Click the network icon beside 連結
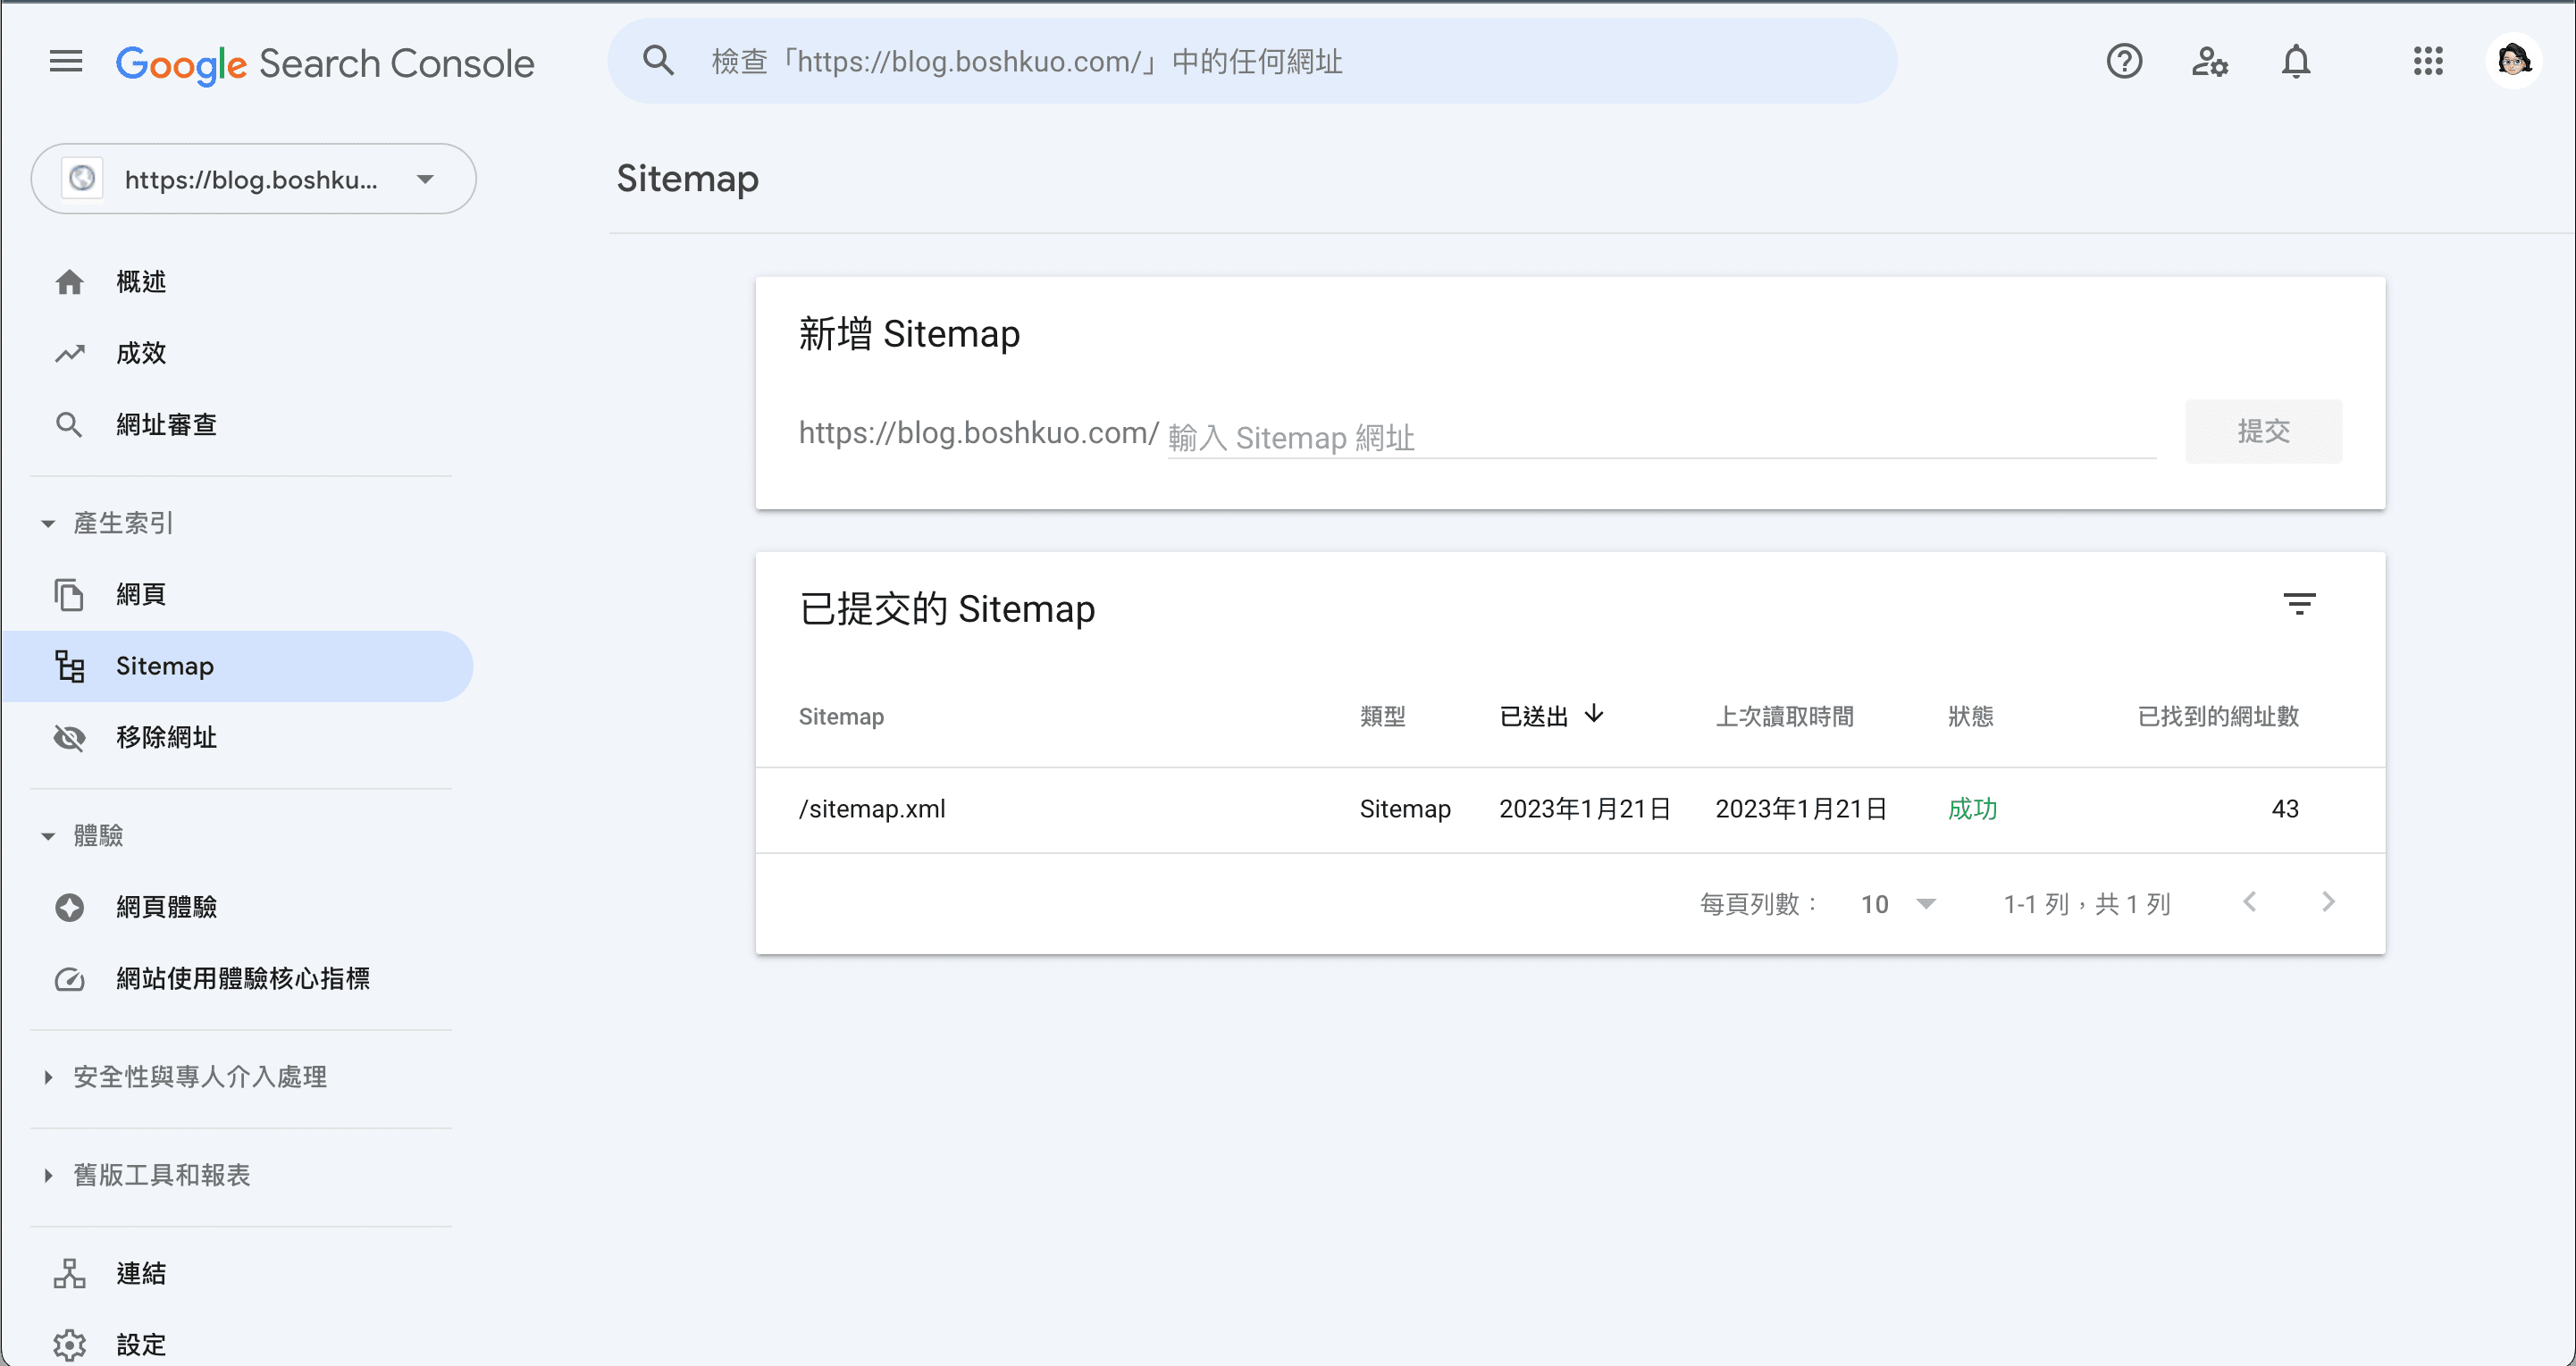This screenshot has width=2576, height=1366. click(69, 1274)
